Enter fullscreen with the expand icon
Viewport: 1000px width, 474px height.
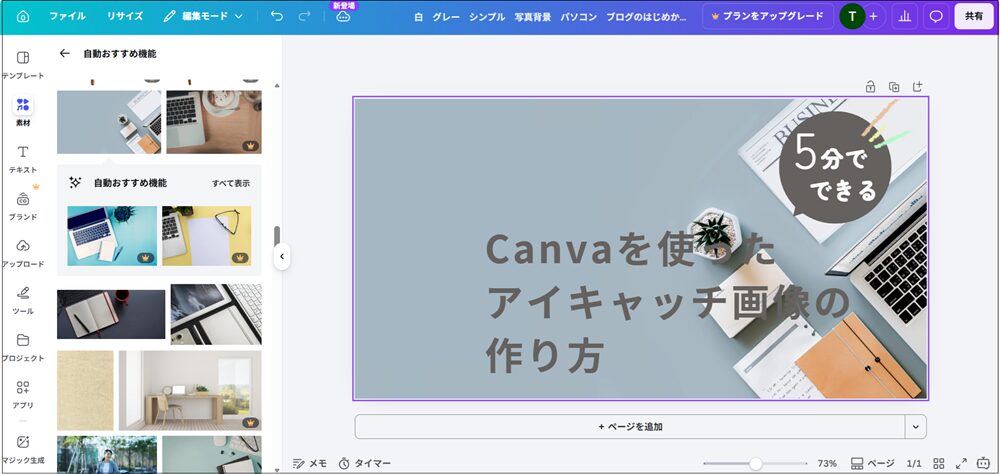point(961,463)
